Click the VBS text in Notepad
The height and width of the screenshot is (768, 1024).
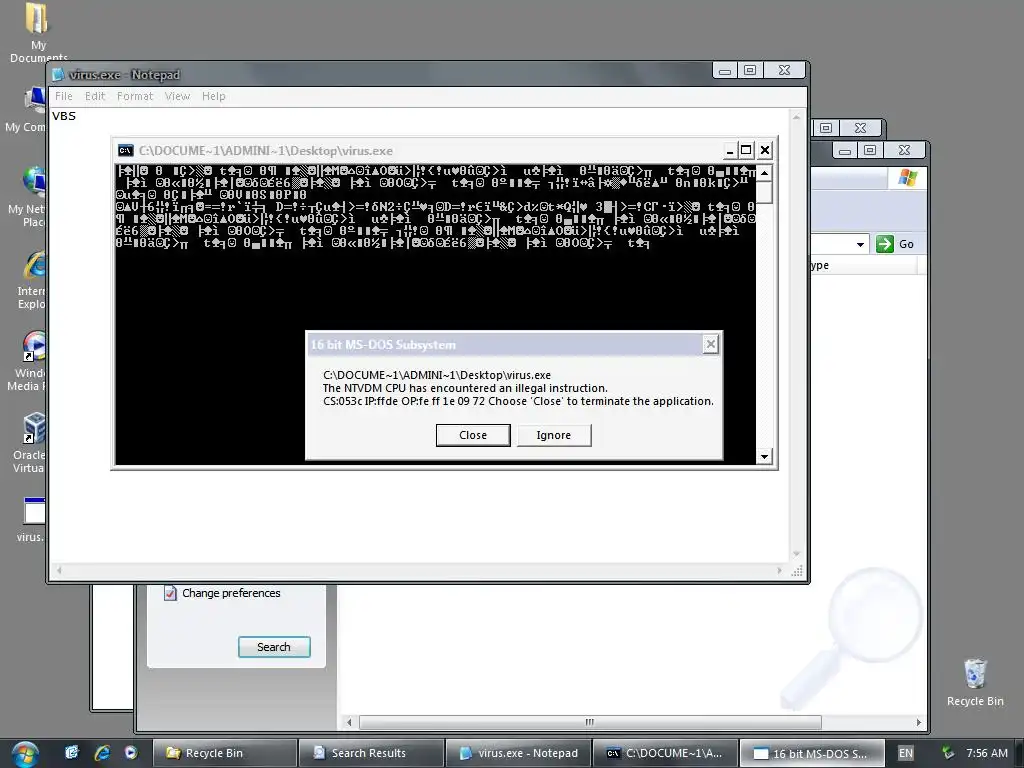click(64, 116)
